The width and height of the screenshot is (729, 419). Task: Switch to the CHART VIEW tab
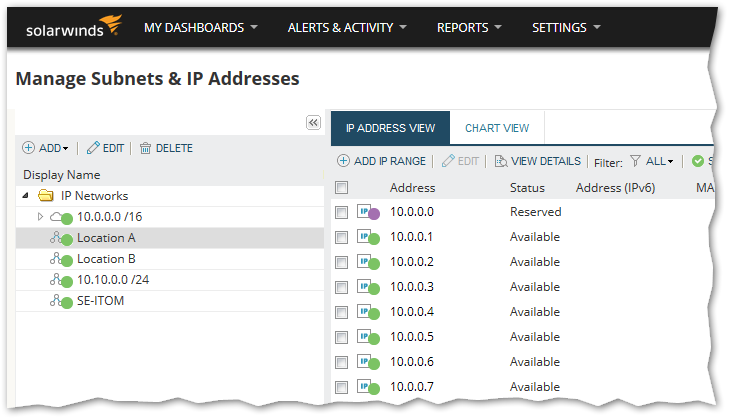tap(497, 128)
